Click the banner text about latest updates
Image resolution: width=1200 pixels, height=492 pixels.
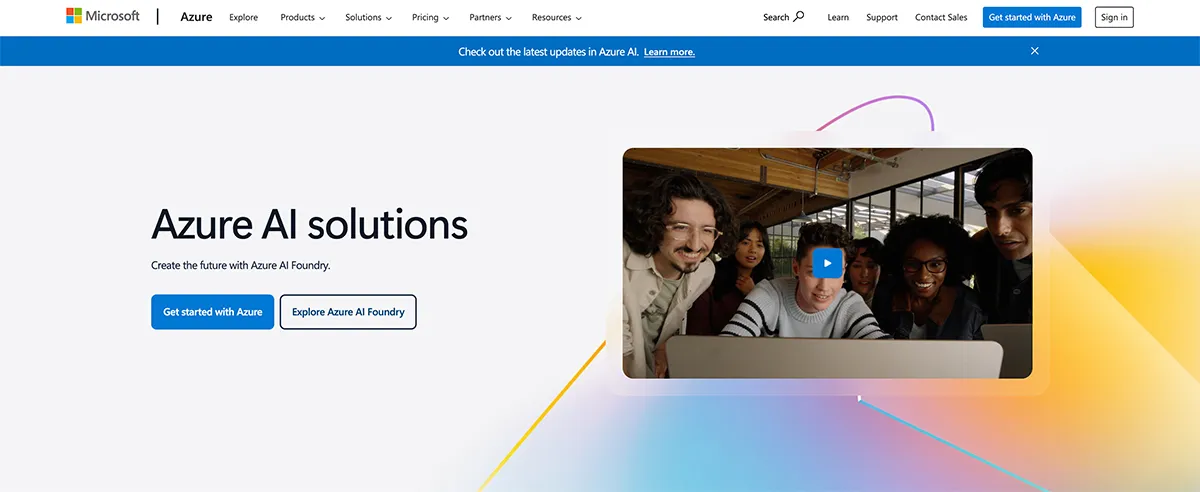tap(548, 52)
